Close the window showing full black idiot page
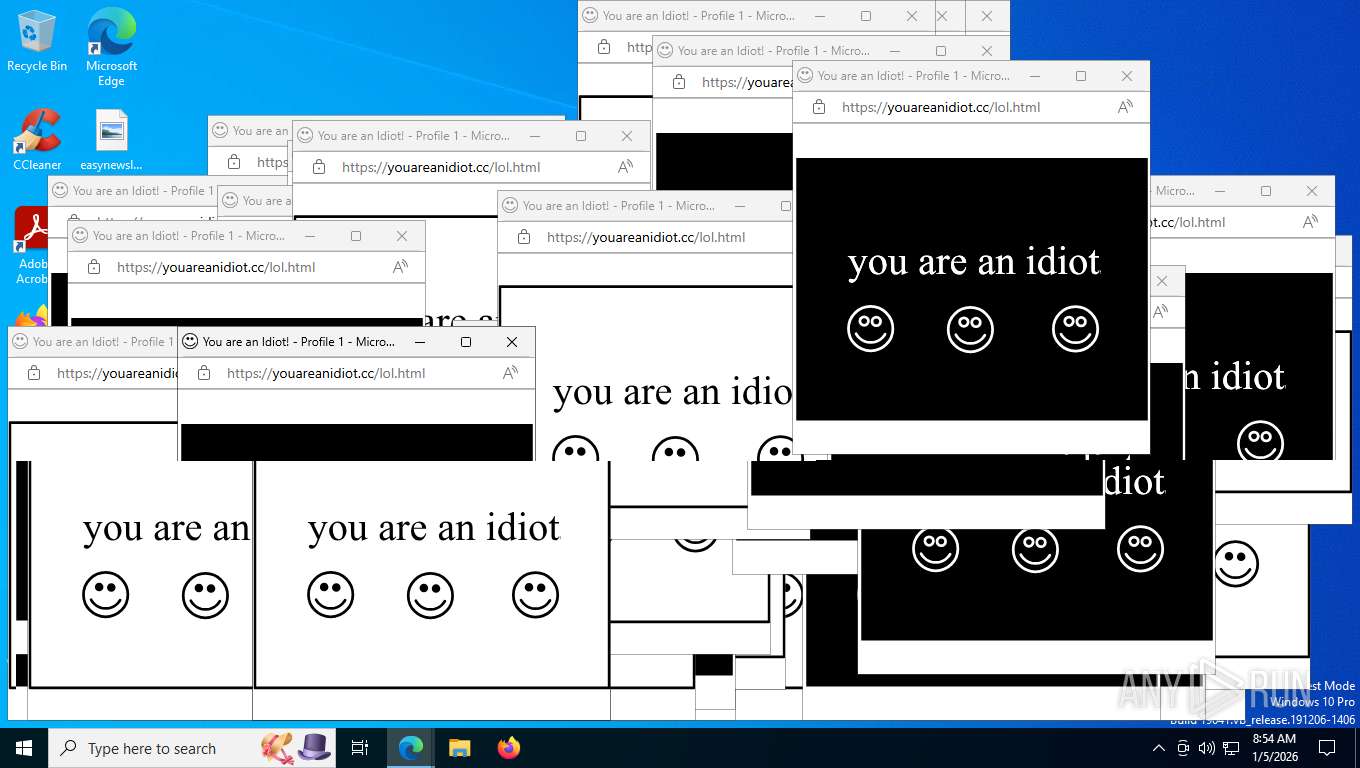Viewport: 1360px width, 768px height. click(1127, 76)
